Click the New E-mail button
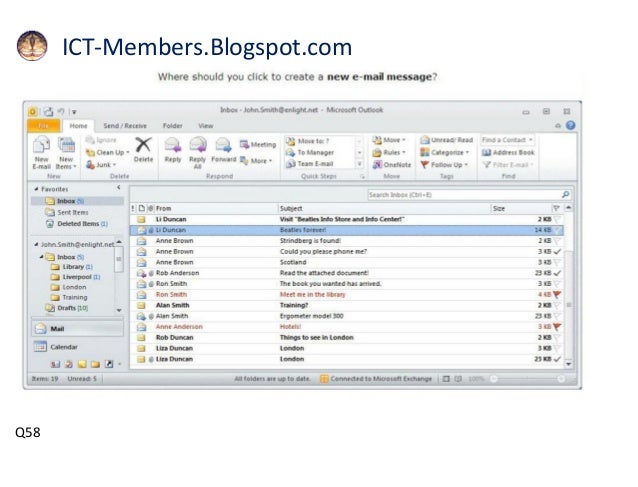 coord(41,153)
